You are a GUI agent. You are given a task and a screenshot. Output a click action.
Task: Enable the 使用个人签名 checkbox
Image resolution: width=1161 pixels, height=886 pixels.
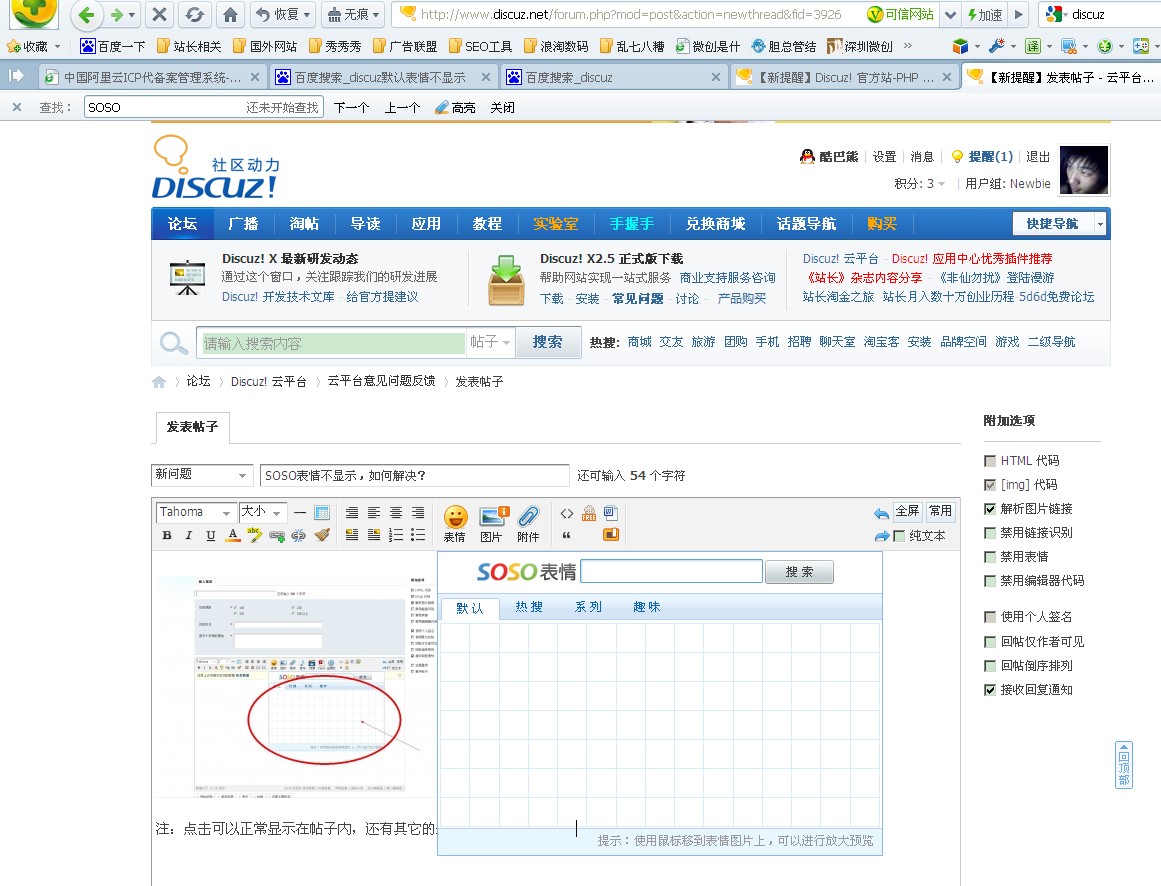point(990,617)
